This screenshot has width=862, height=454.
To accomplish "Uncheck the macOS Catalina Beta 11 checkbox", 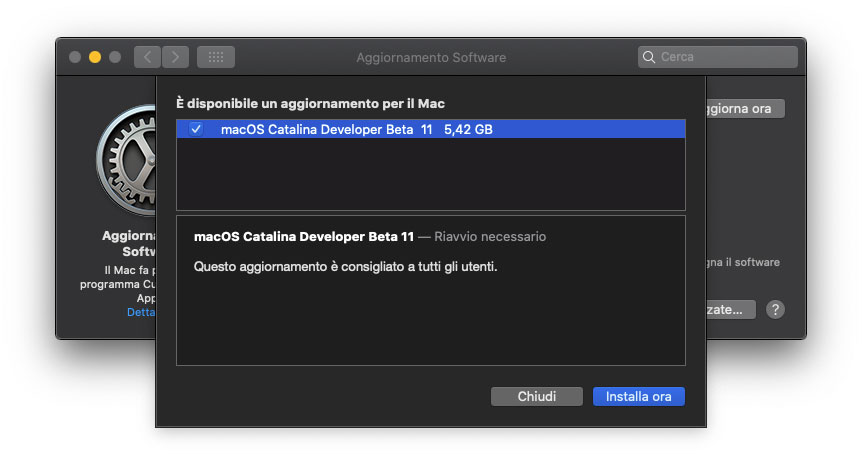I will click(196, 129).
